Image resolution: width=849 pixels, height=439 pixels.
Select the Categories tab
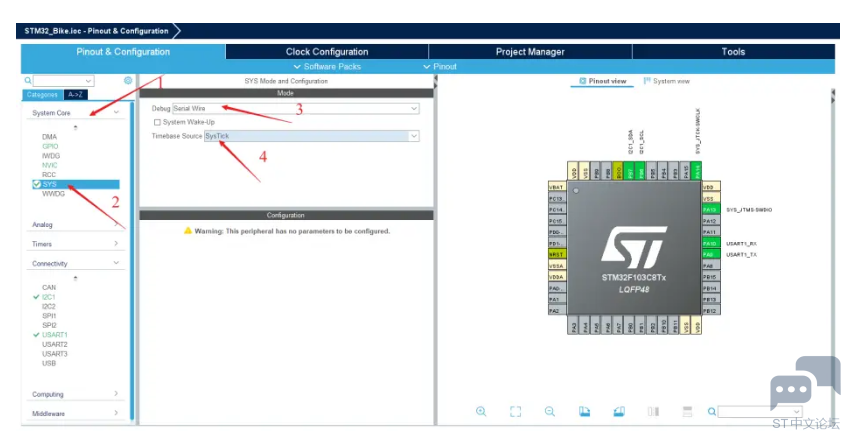(x=42, y=95)
